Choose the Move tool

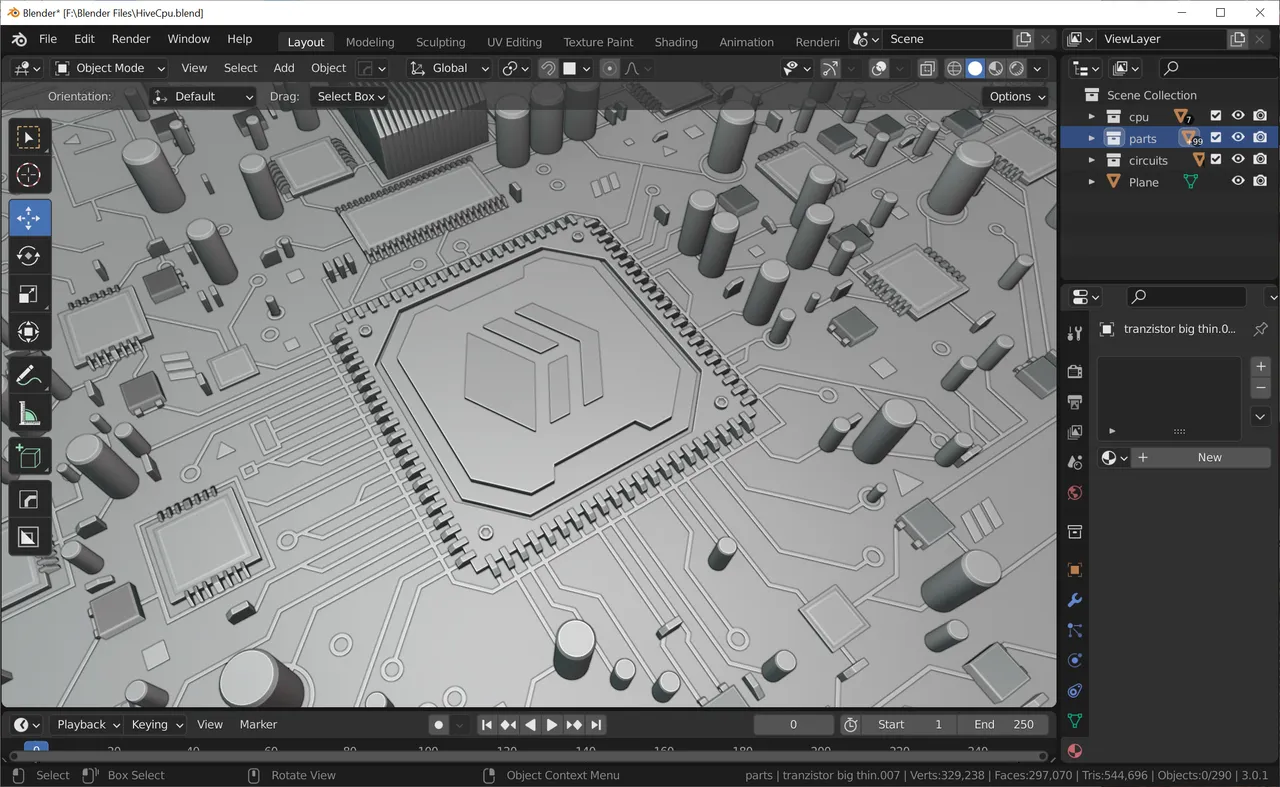29,218
